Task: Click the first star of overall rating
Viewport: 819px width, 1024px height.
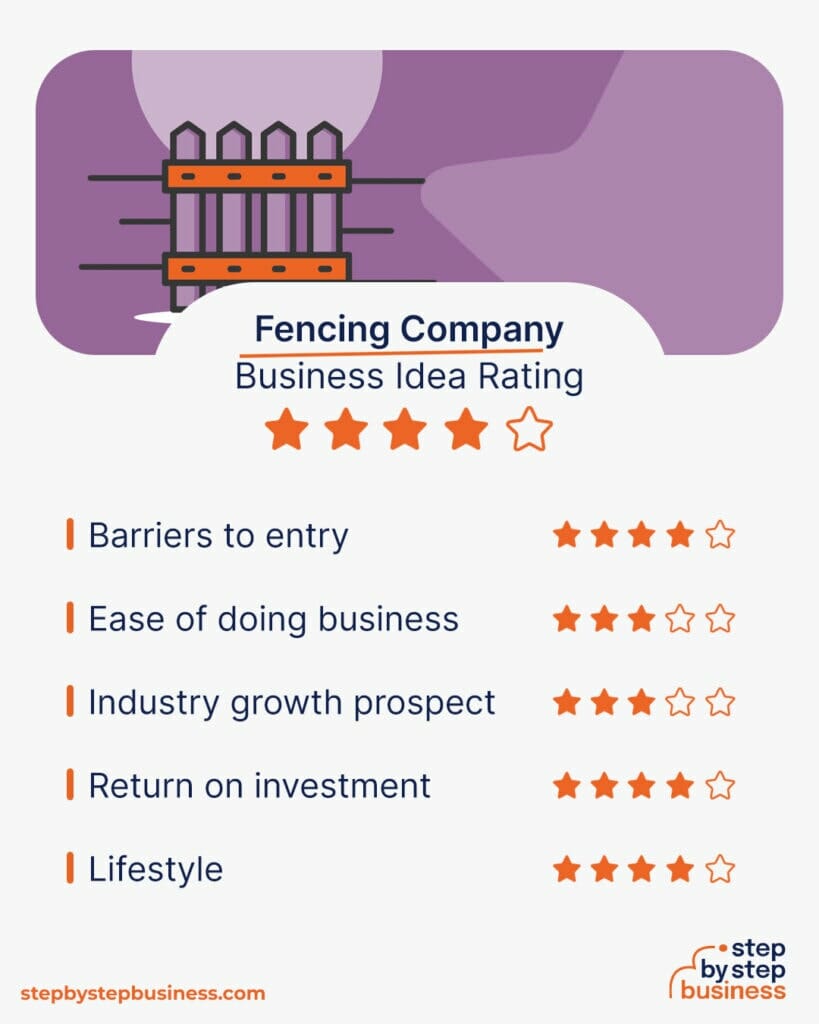Action: tap(286, 431)
